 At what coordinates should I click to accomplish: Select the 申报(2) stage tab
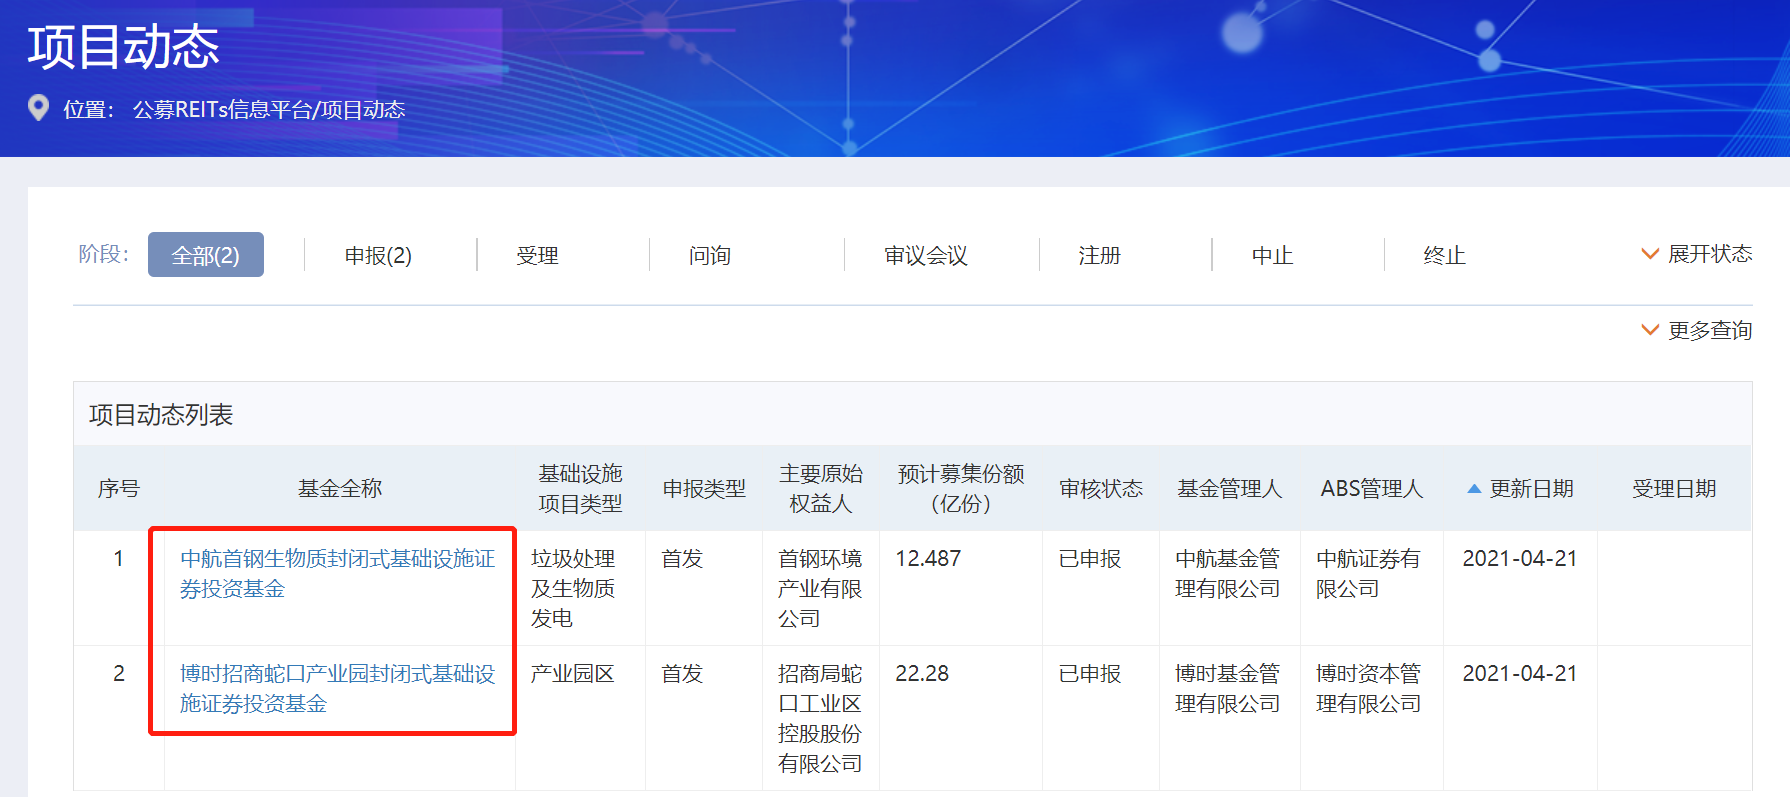click(x=378, y=256)
